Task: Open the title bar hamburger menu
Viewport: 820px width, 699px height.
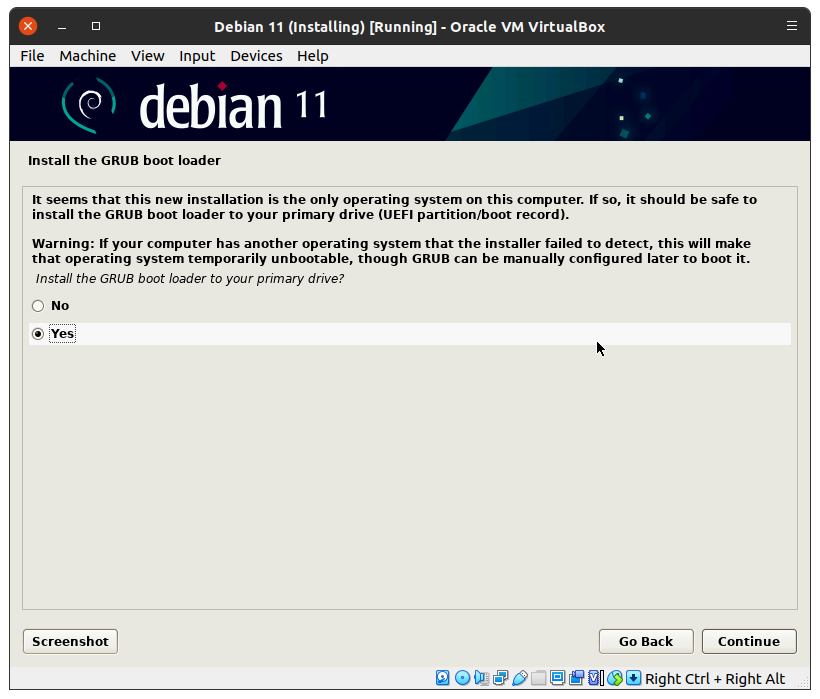Action: pos(792,26)
